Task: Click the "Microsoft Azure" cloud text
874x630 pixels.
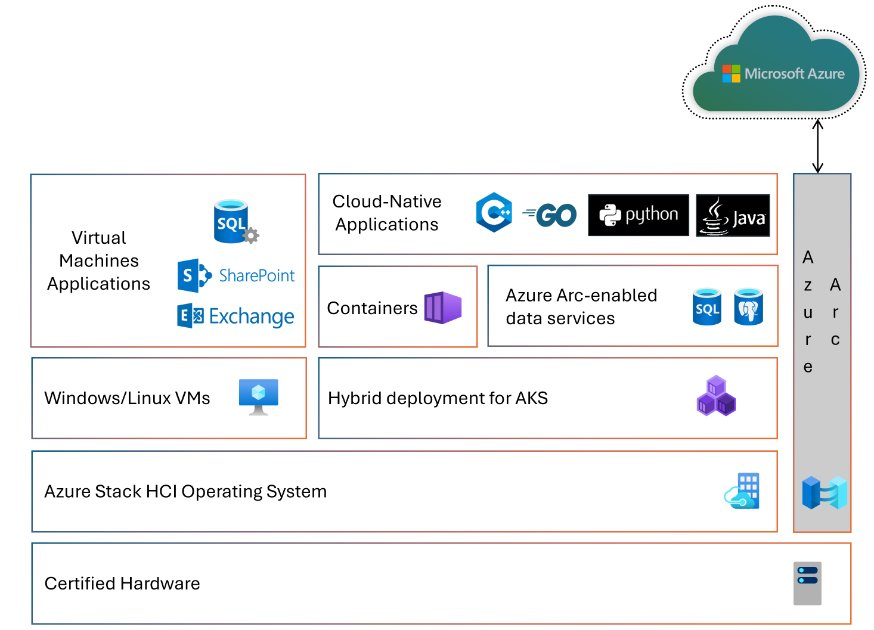Action: 794,74
